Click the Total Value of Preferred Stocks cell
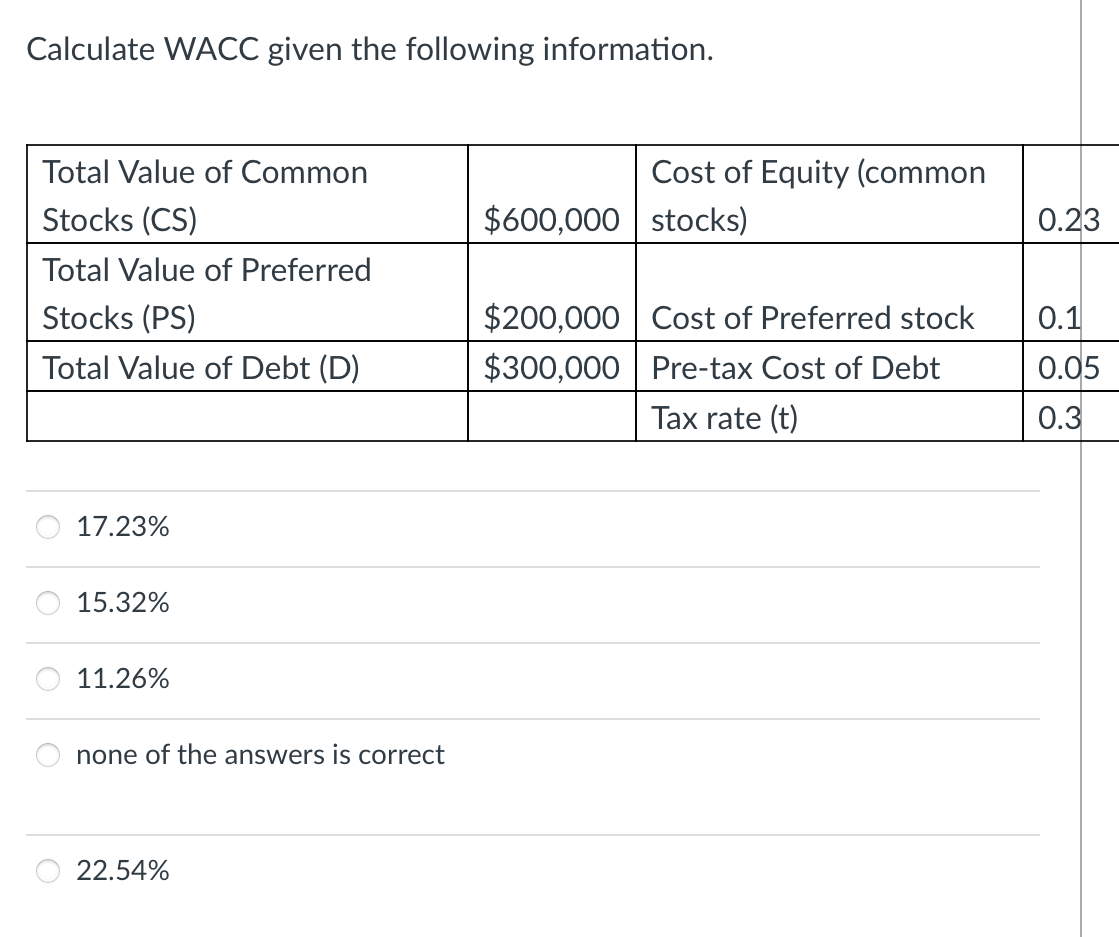The image size is (1119, 937). click(x=207, y=293)
